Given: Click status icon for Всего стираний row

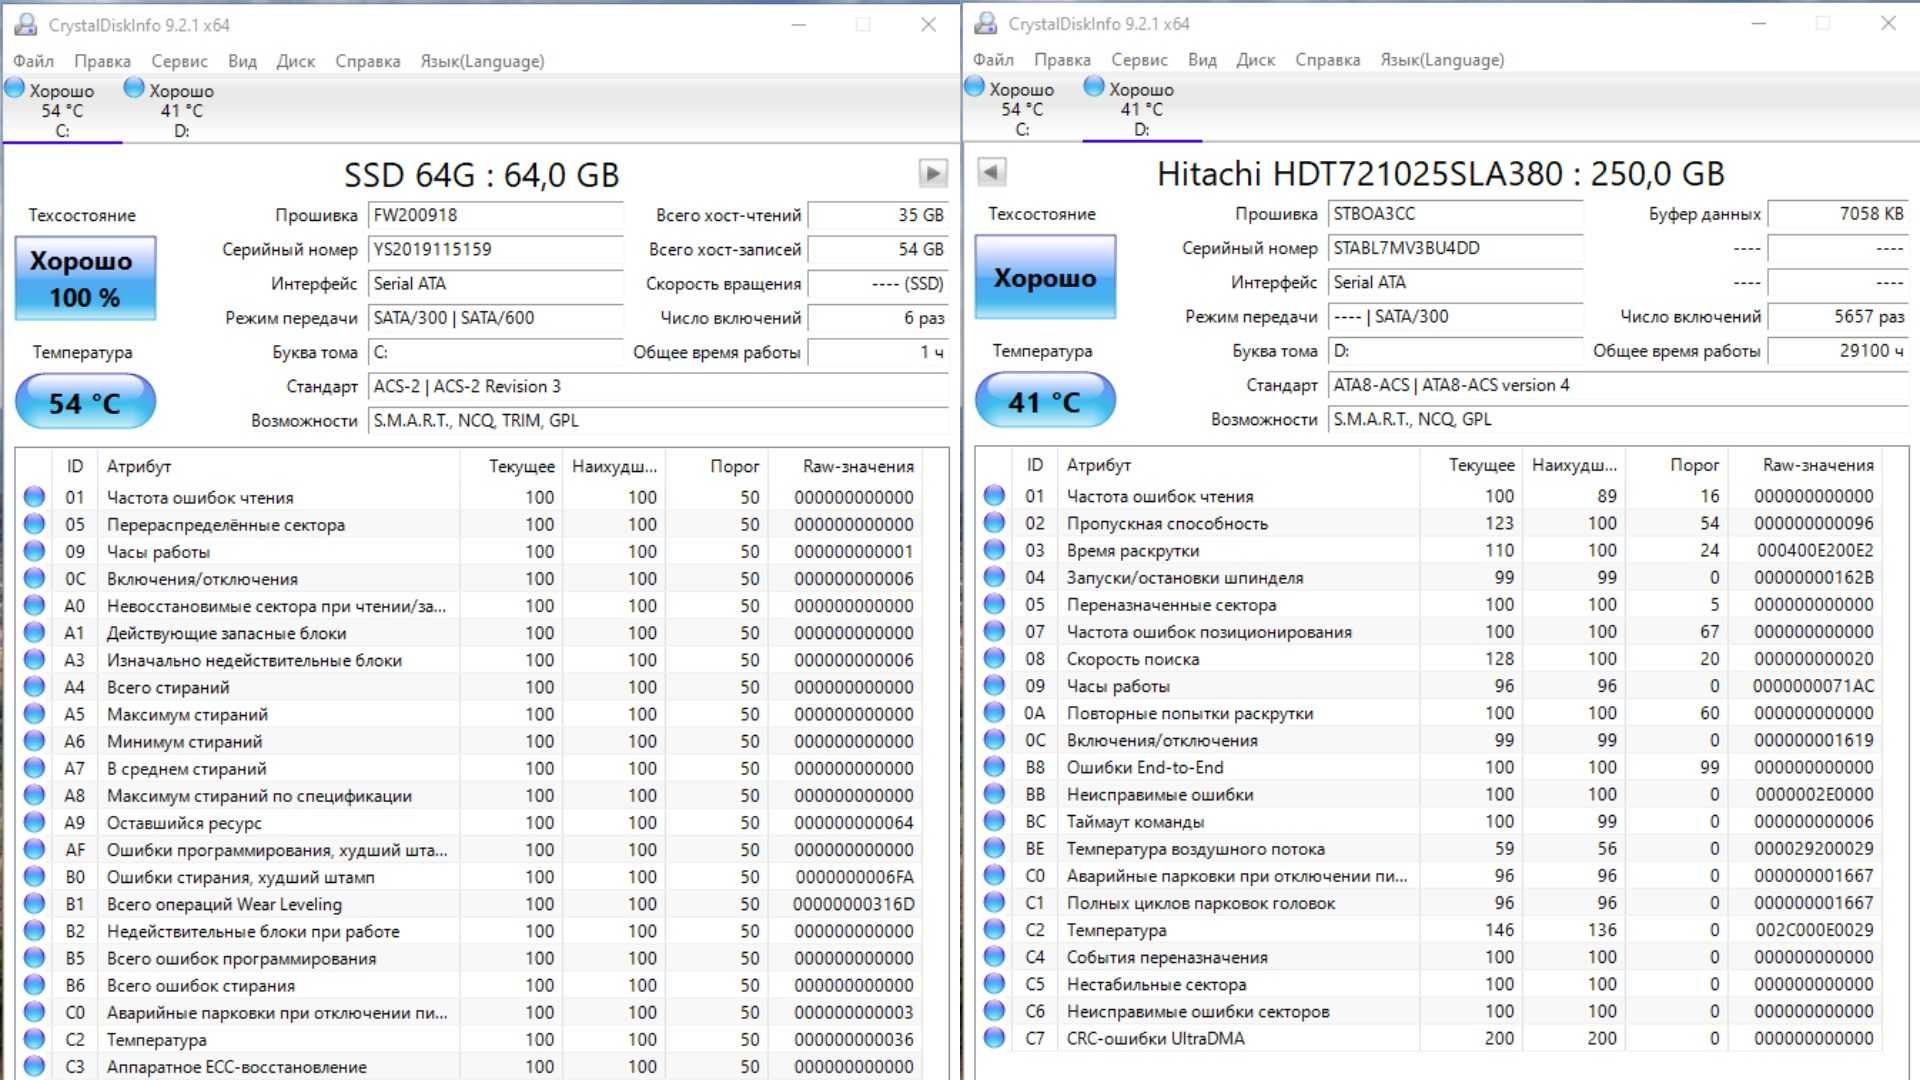Looking at the screenshot, I should (x=34, y=687).
